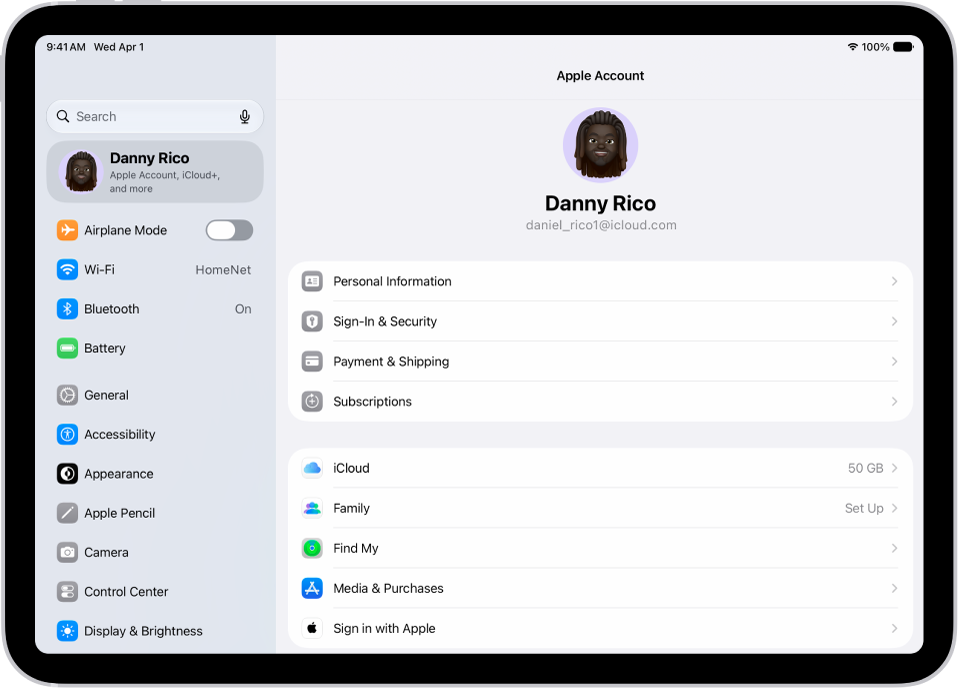Screen dimensions: 960x690
Task: Click the Media & Purchases App Store icon
Action: 312,588
